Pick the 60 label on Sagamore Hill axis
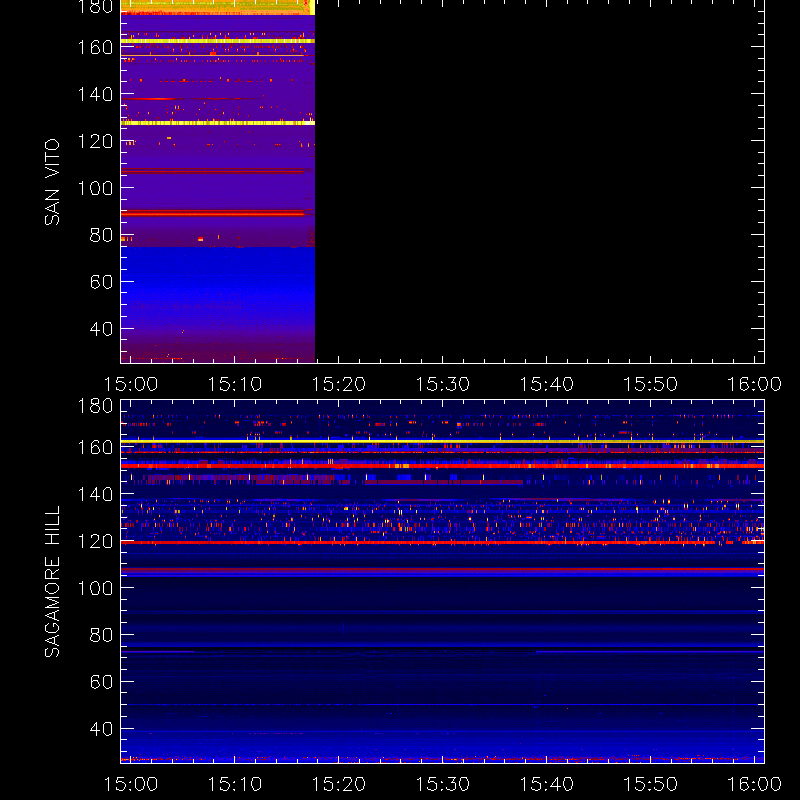 101,682
